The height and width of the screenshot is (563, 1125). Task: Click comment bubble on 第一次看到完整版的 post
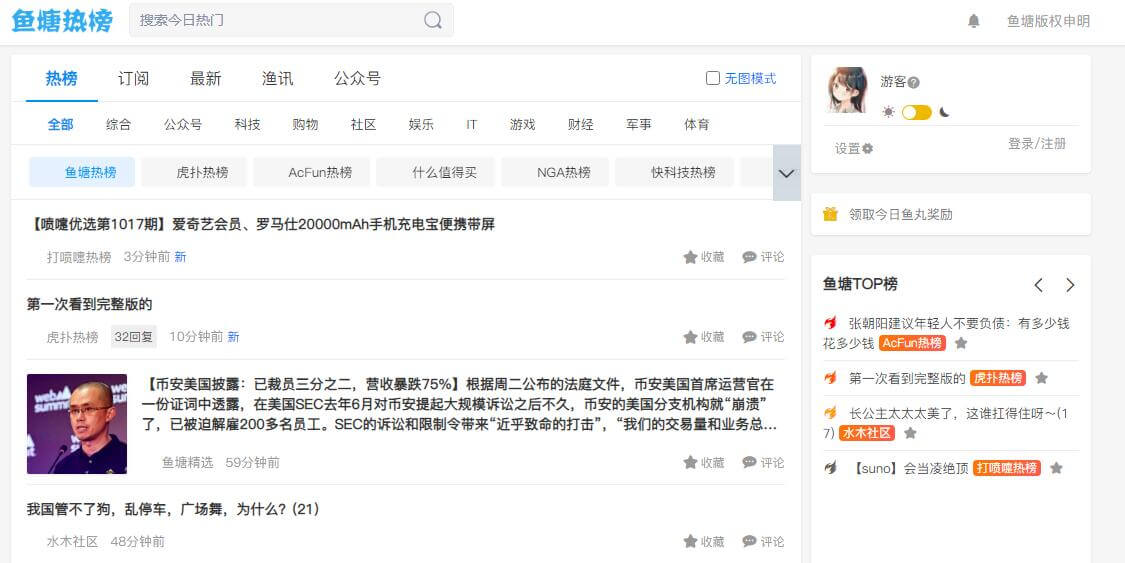coord(749,337)
